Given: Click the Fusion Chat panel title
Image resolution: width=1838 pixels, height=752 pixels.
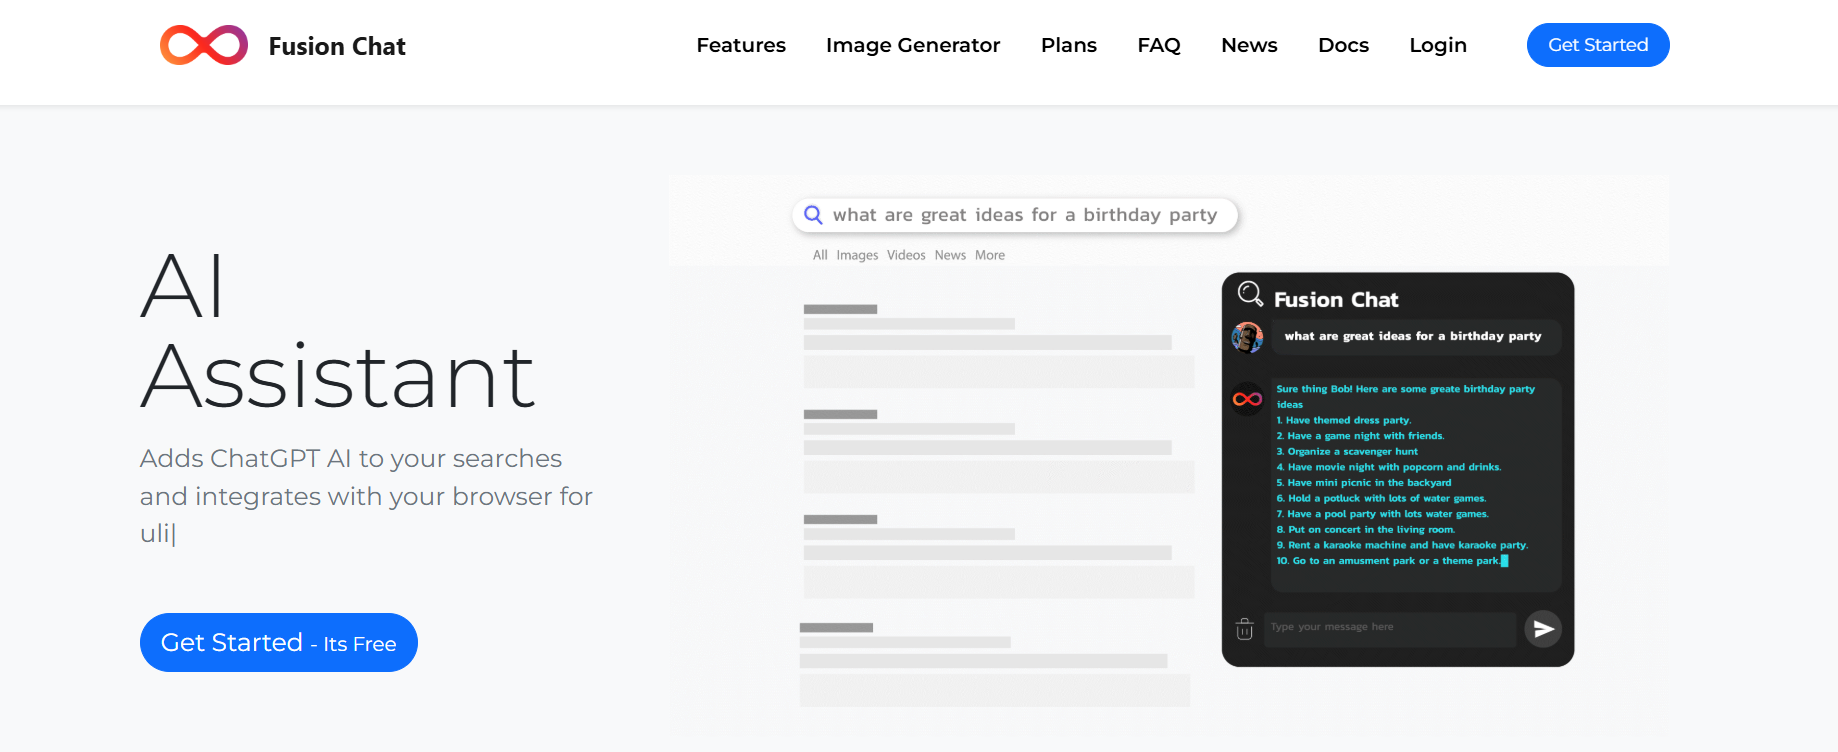Looking at the screenshot, I should click(x=1336, y=299).
